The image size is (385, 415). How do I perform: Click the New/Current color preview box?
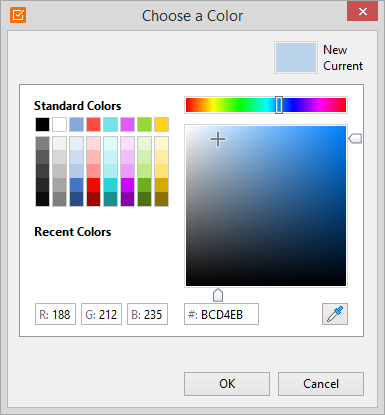coord(296,57)
